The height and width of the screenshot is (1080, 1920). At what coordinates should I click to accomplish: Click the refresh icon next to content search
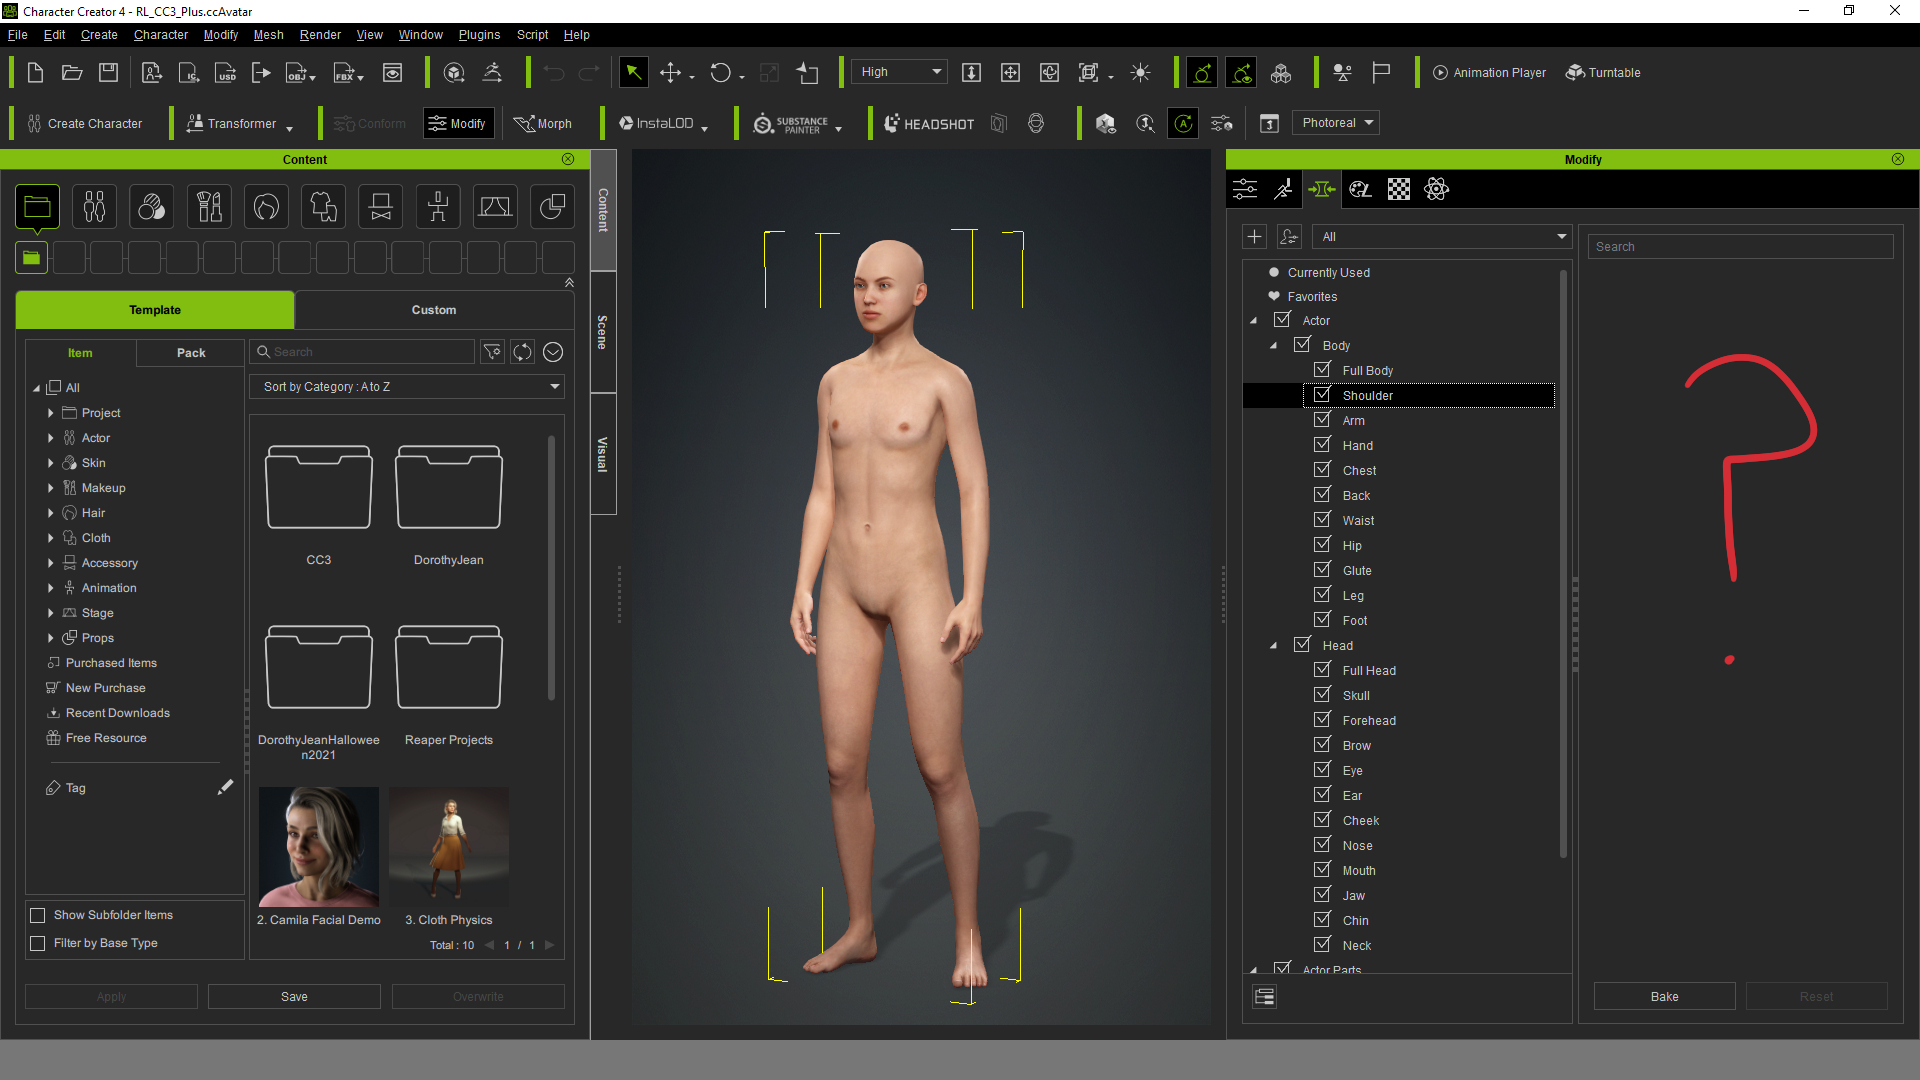pyautogui.click(x=522, y=352)
